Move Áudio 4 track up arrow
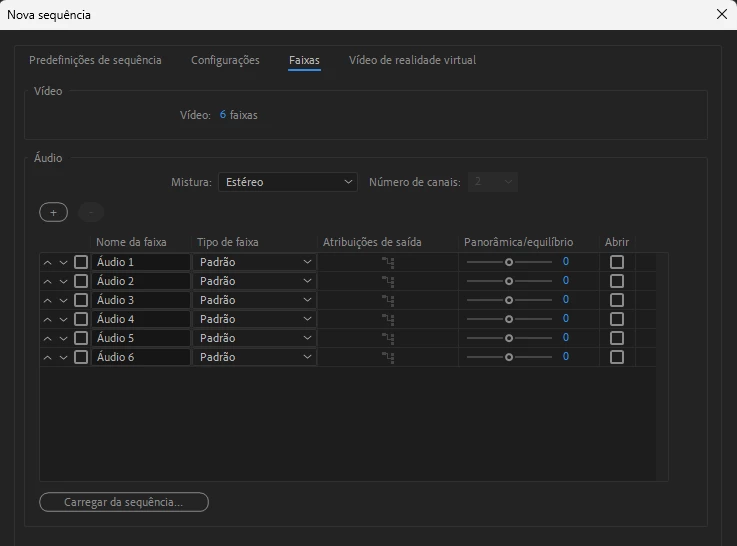Image resolution: width=737 pixels, height=546 pixels. pos(47,320)
